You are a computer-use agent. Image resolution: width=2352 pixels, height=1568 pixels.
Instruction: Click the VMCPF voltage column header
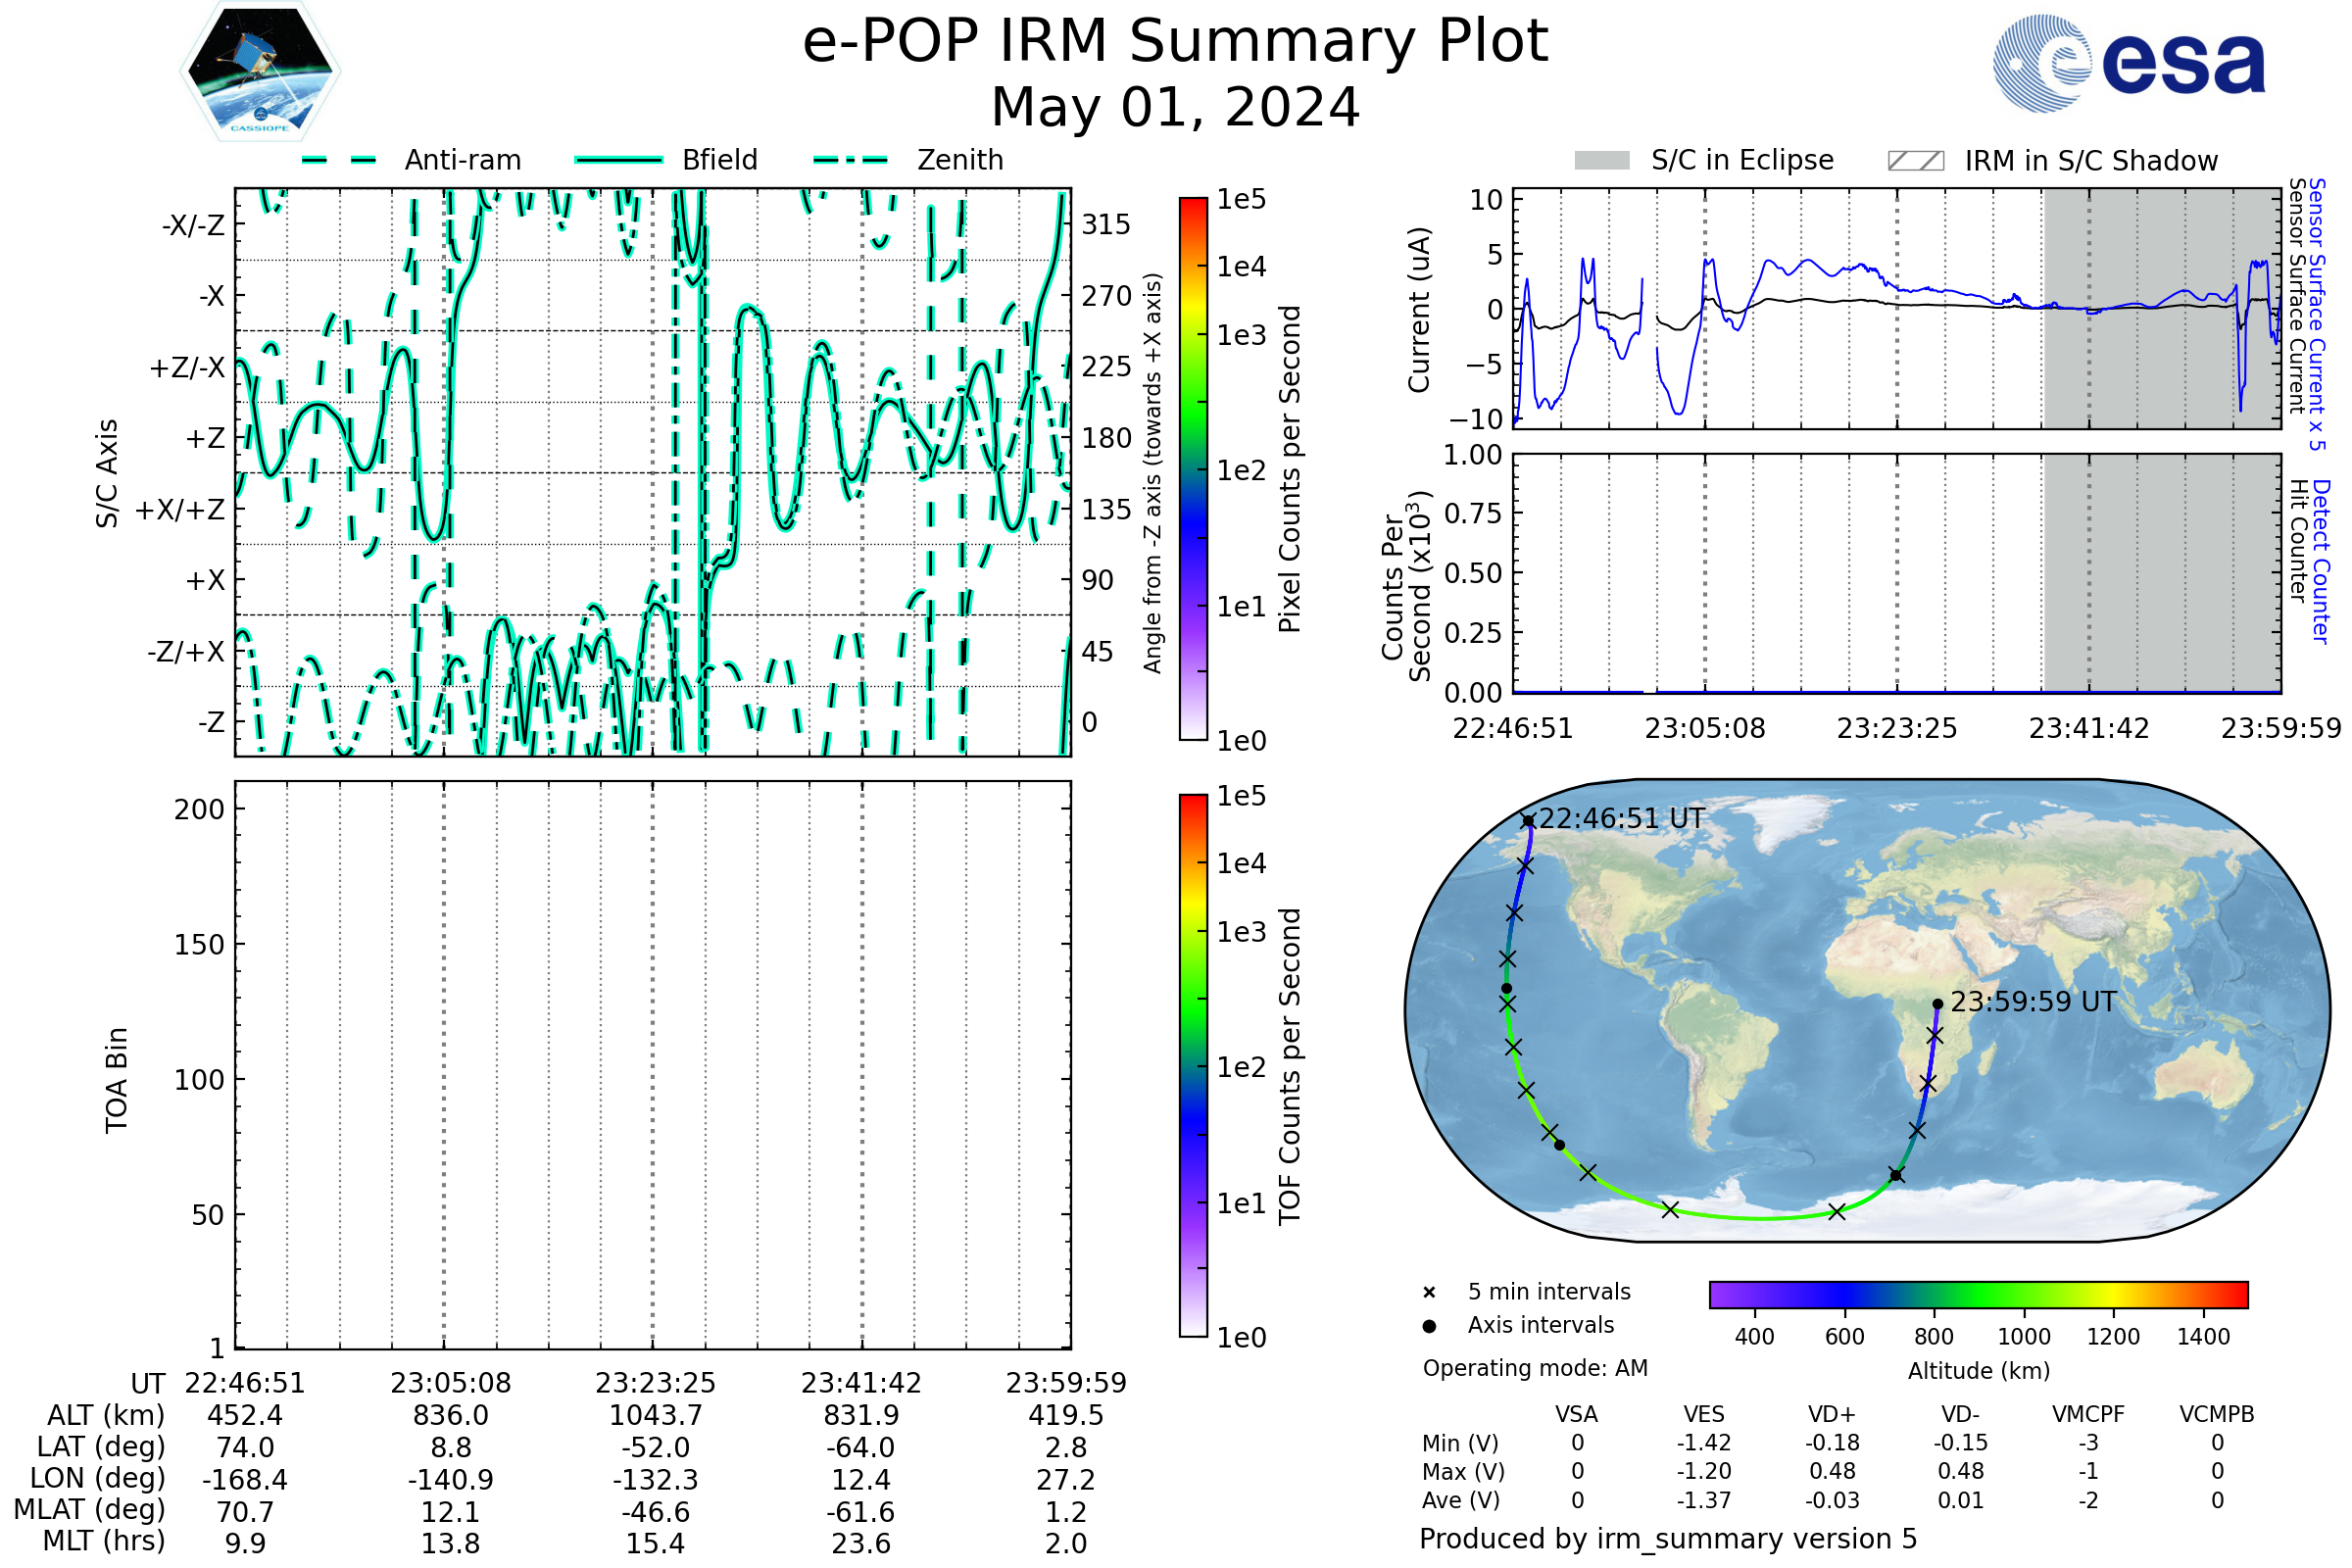pyautogui.click(x=2088, y=1415)
